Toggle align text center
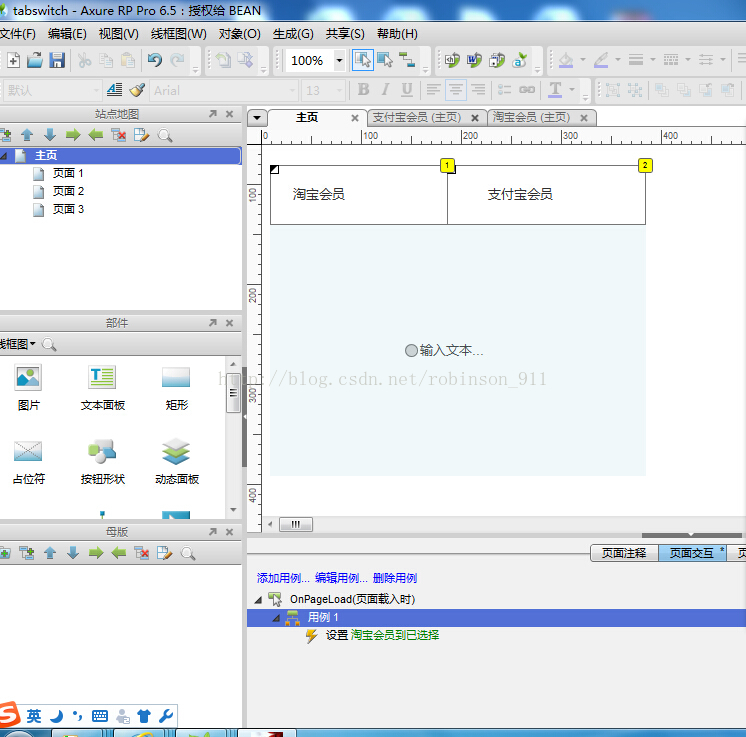This screenshot has width=746, height=737. pos(456,89)
